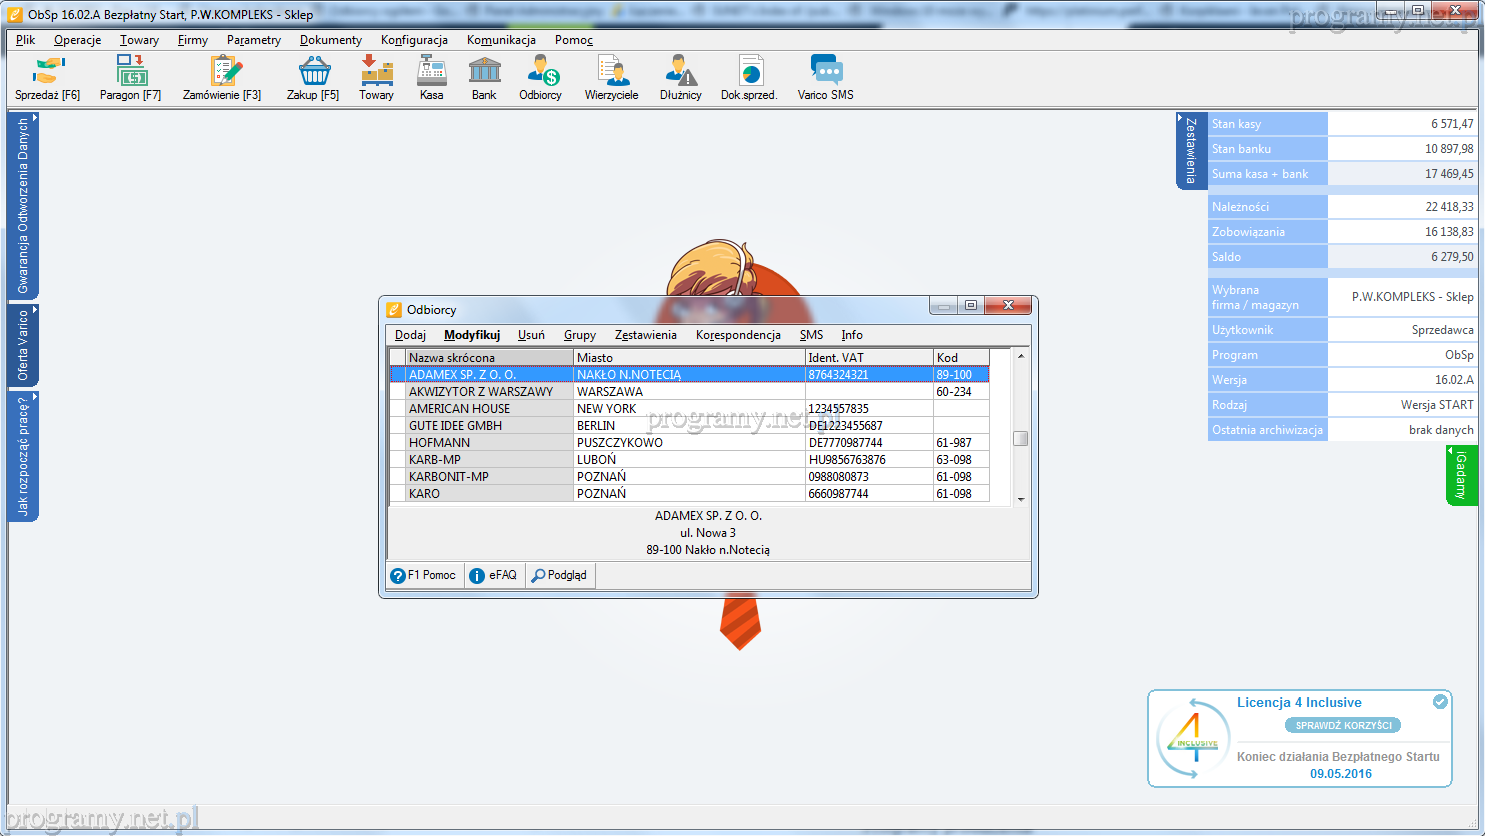Image resolution: width=1485 pixels, height=836 pixels.
Task: Open the Konfiguracja menu
Action: point(414,40)
